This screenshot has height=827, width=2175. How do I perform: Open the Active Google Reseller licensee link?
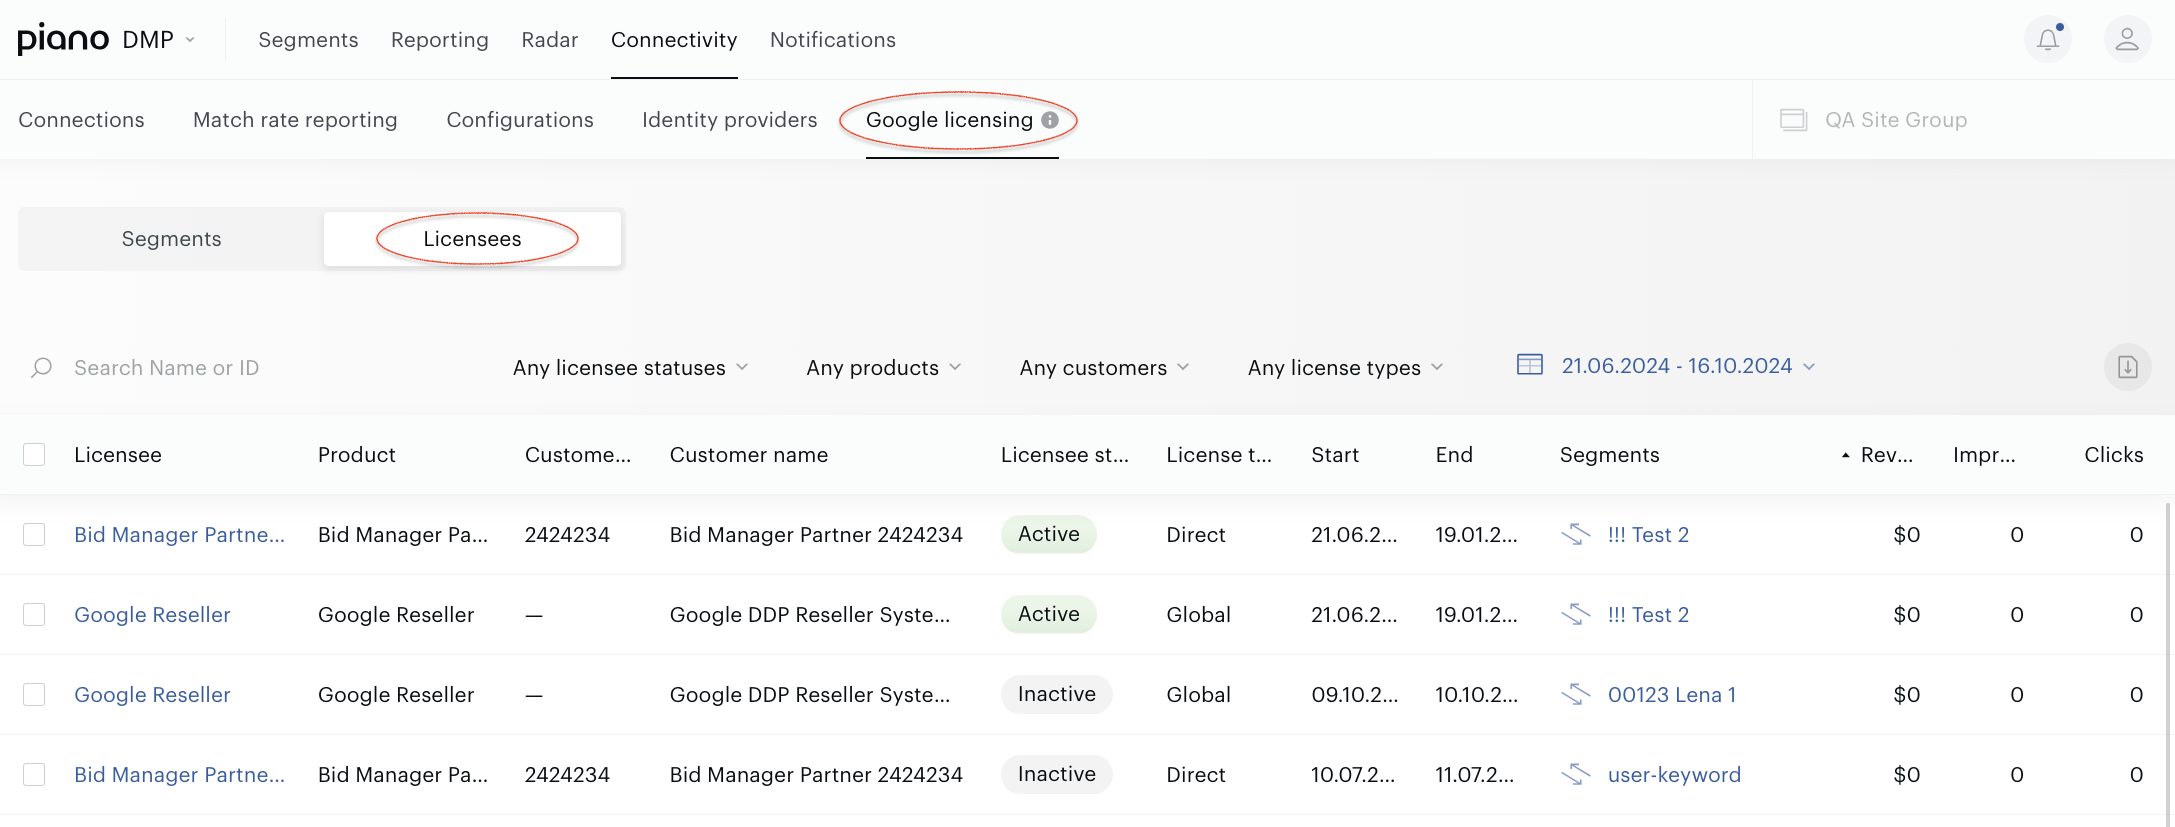tap(152, 615)
